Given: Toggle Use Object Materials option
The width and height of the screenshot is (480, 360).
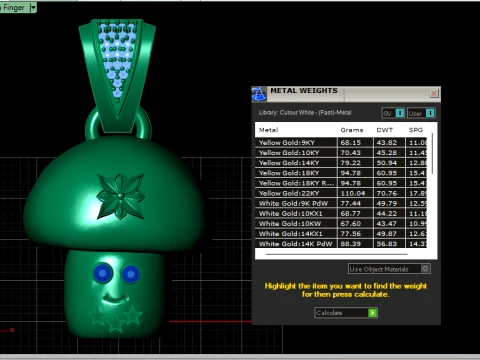Looking at the screenshot, I should pos(389,269).
